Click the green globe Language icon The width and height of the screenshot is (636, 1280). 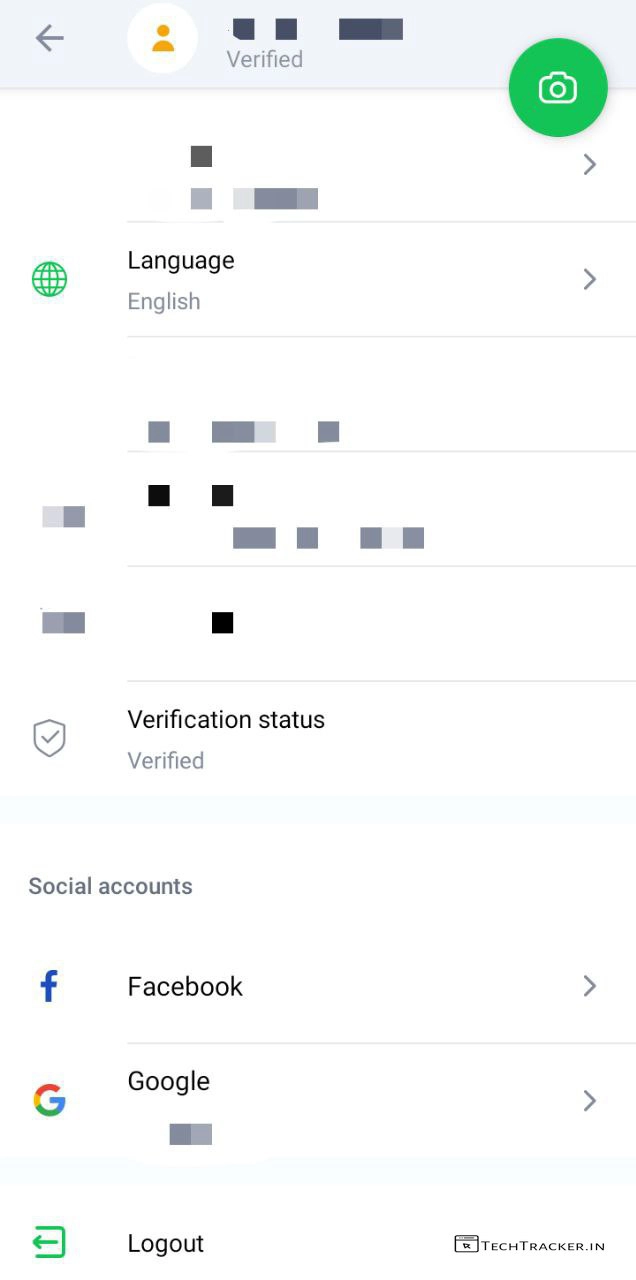49,280
